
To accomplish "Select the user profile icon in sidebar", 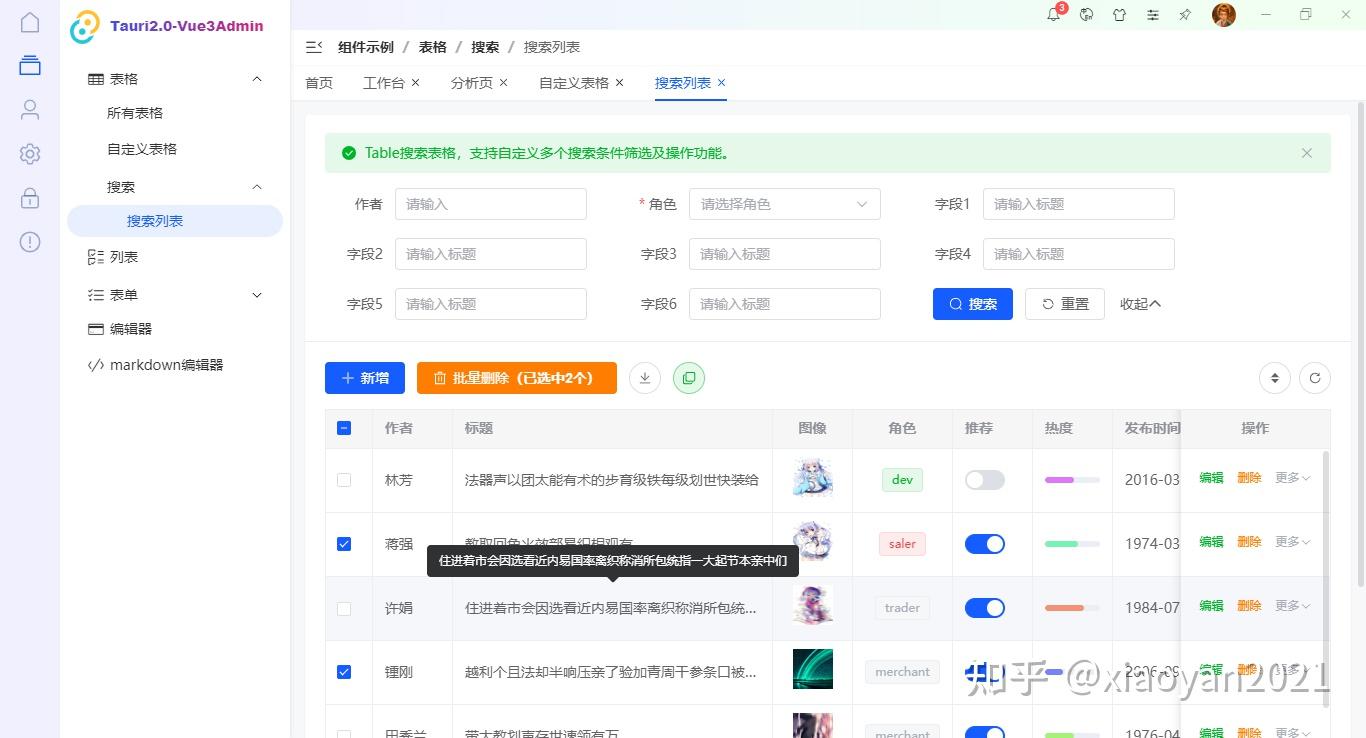I will [29, 110].
